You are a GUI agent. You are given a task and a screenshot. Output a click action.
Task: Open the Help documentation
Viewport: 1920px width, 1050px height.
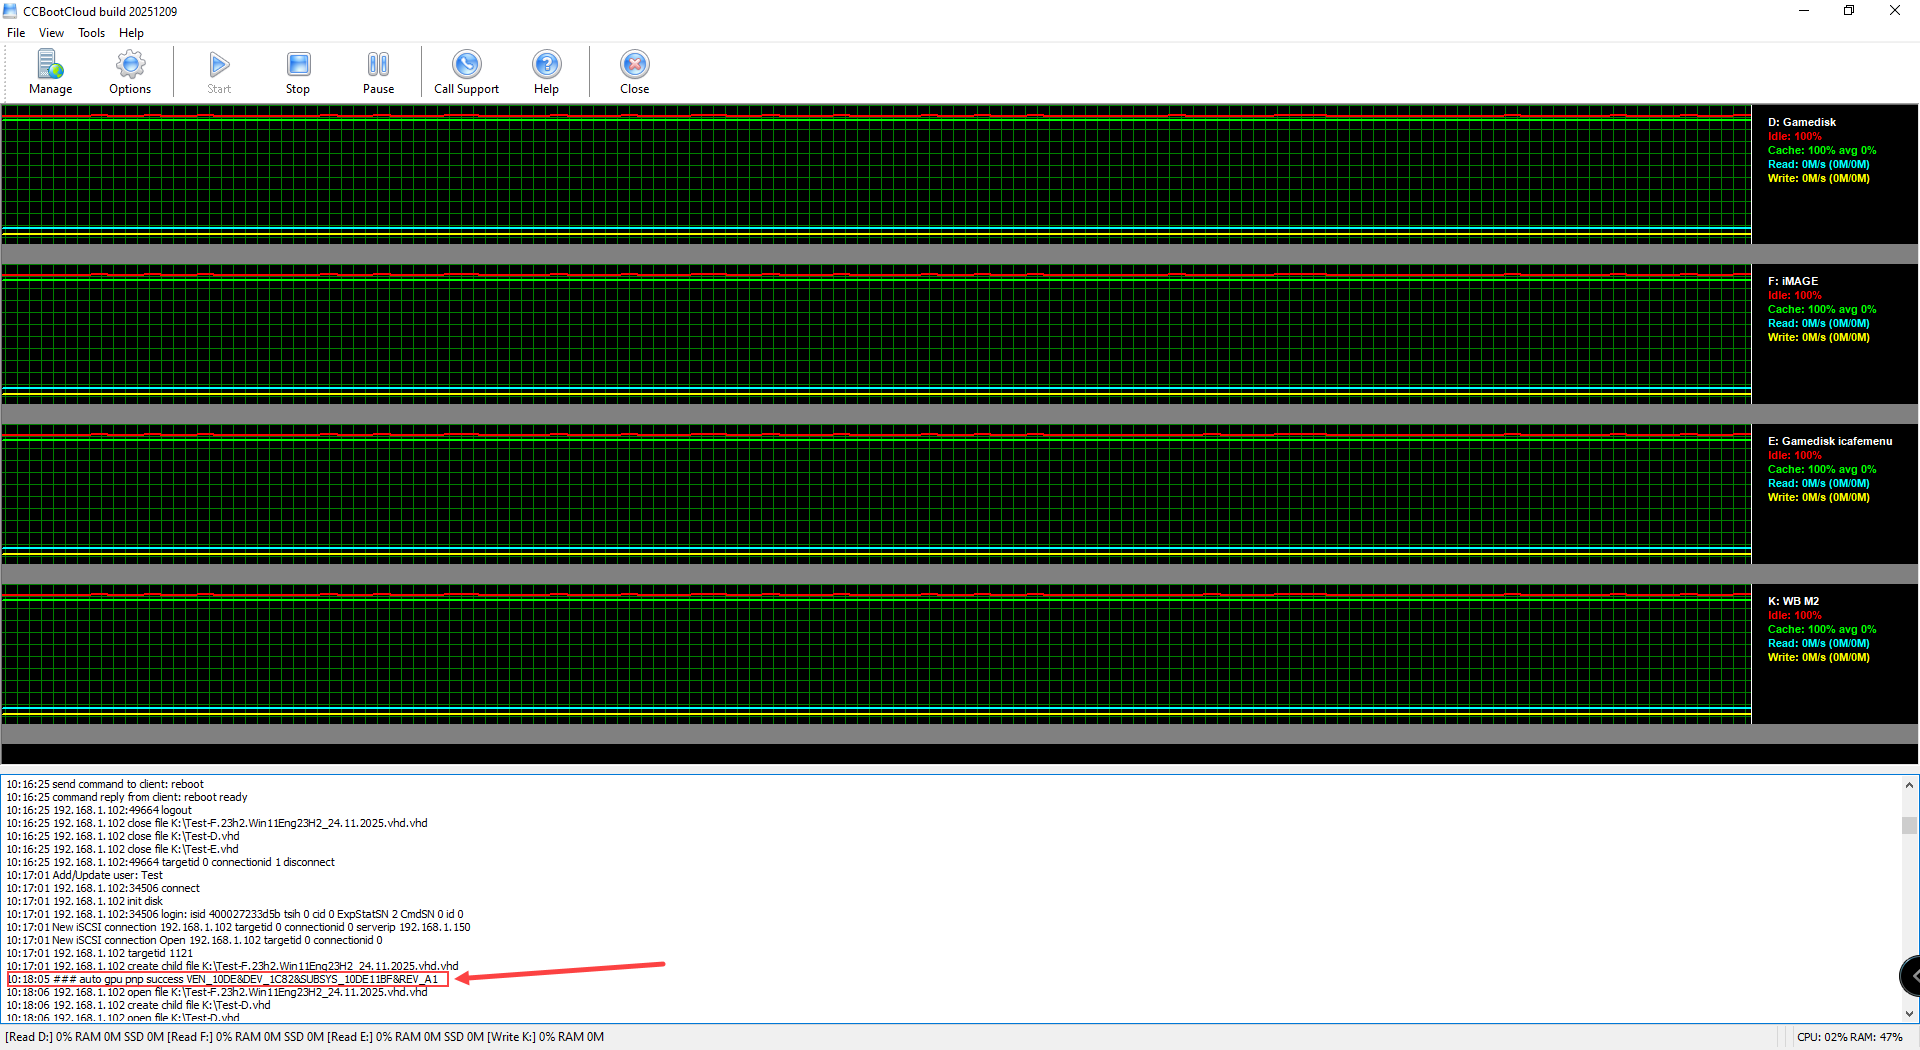(546, 70)
